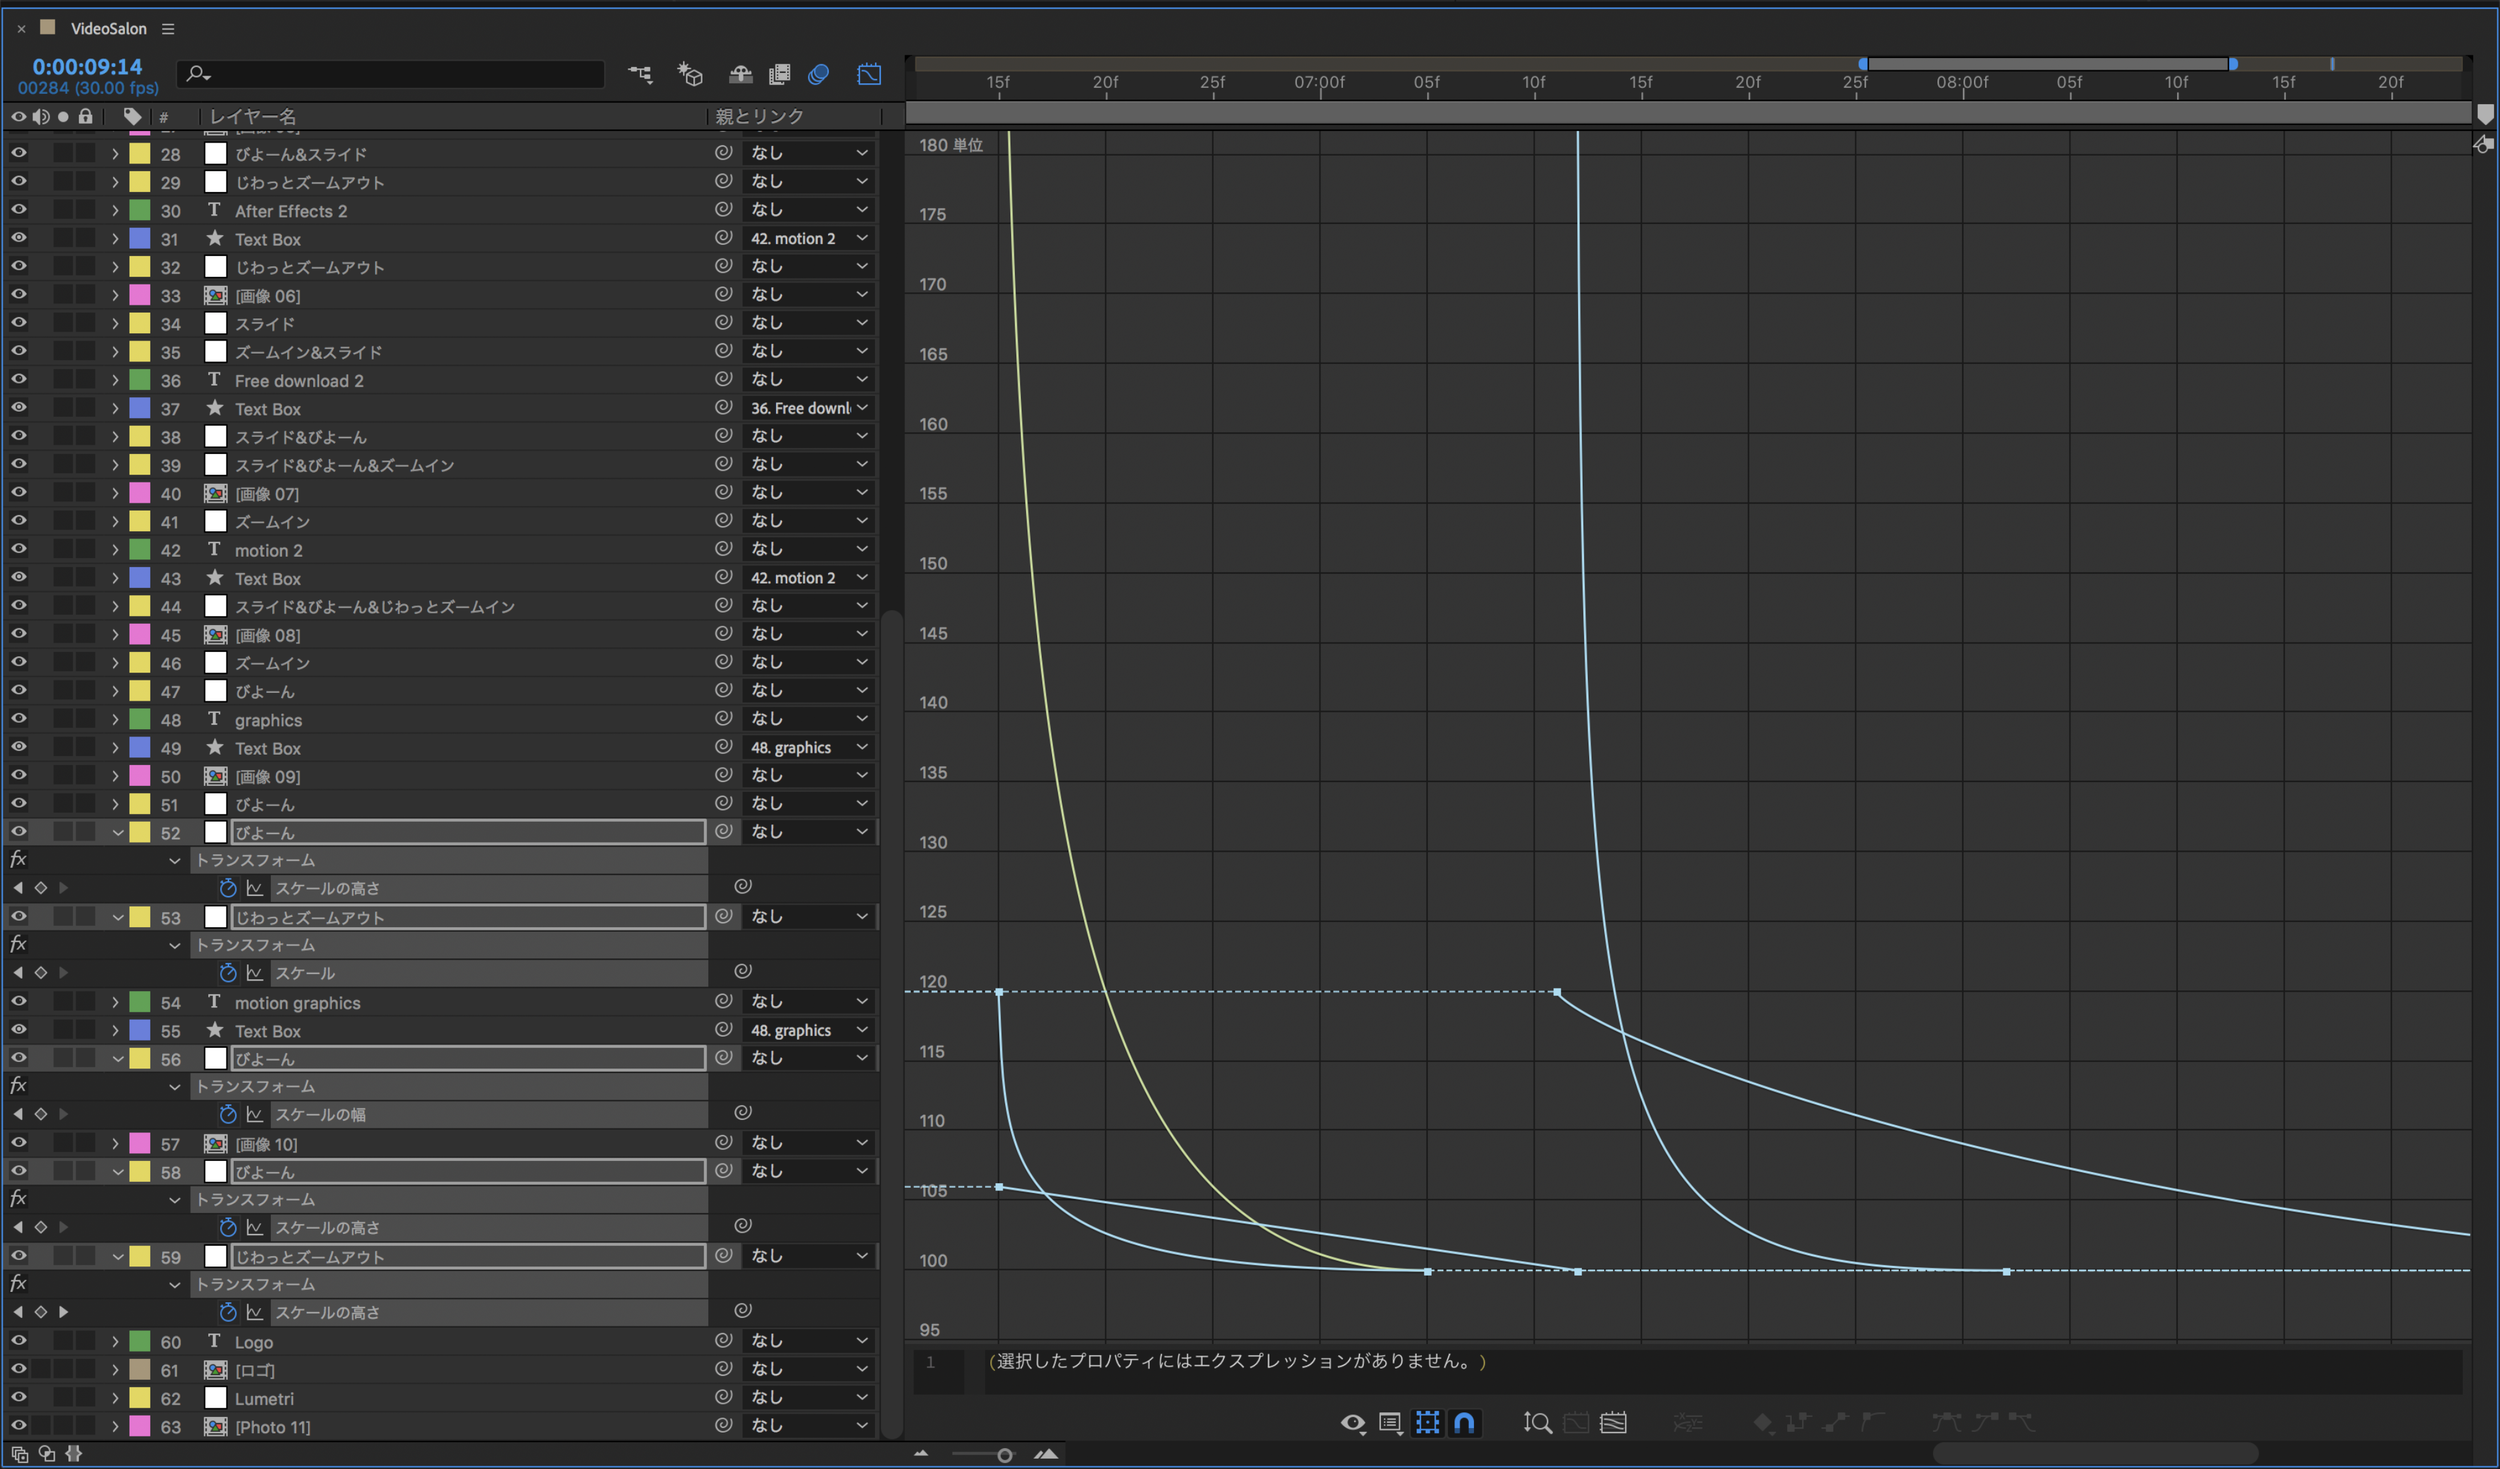Screen dimensions: 2500x1469
Task: Click the Frame Blending switch icon
Action: (x=779, y=74)
